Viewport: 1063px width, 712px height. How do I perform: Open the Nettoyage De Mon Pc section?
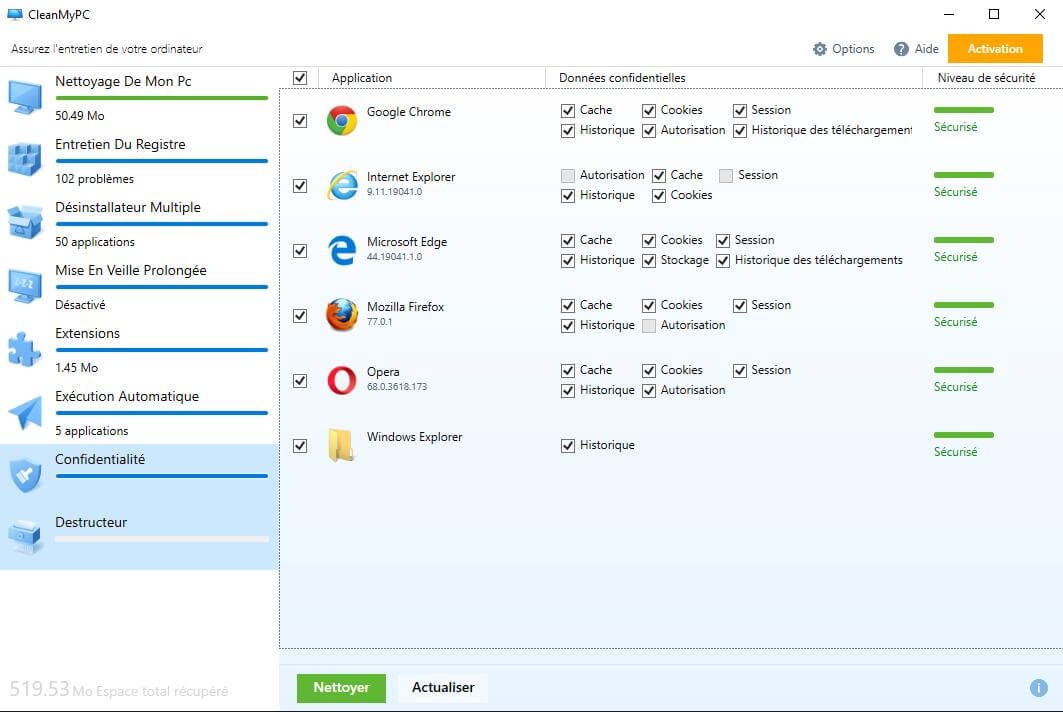pos(139,98)
